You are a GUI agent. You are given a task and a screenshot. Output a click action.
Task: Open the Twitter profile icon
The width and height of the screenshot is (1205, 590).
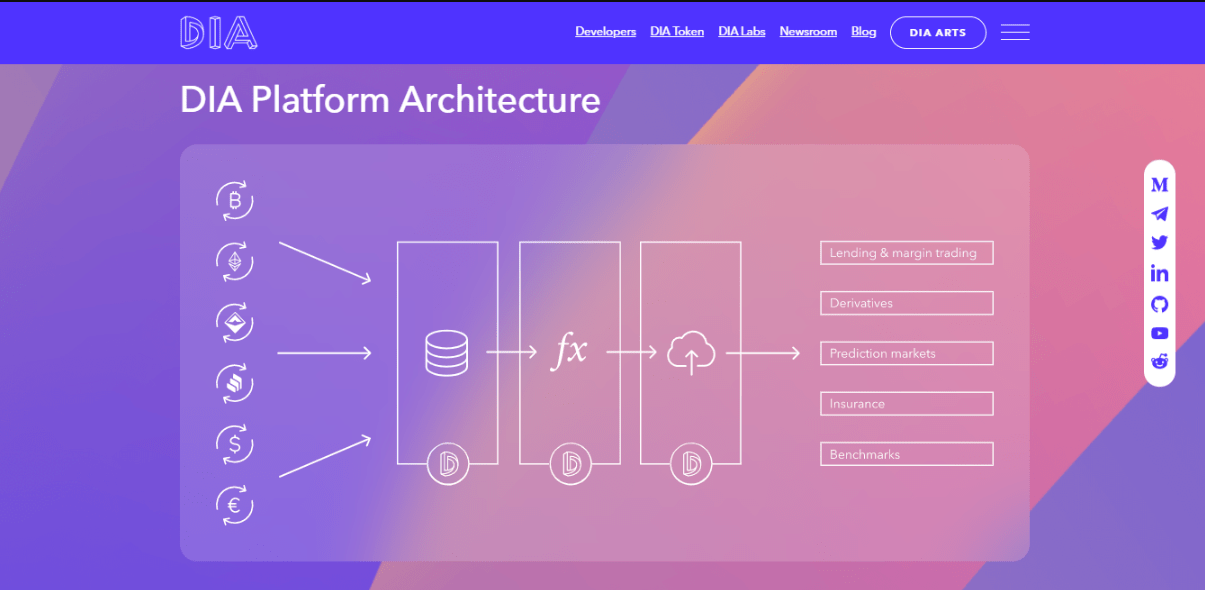(x=1159, y=242)
